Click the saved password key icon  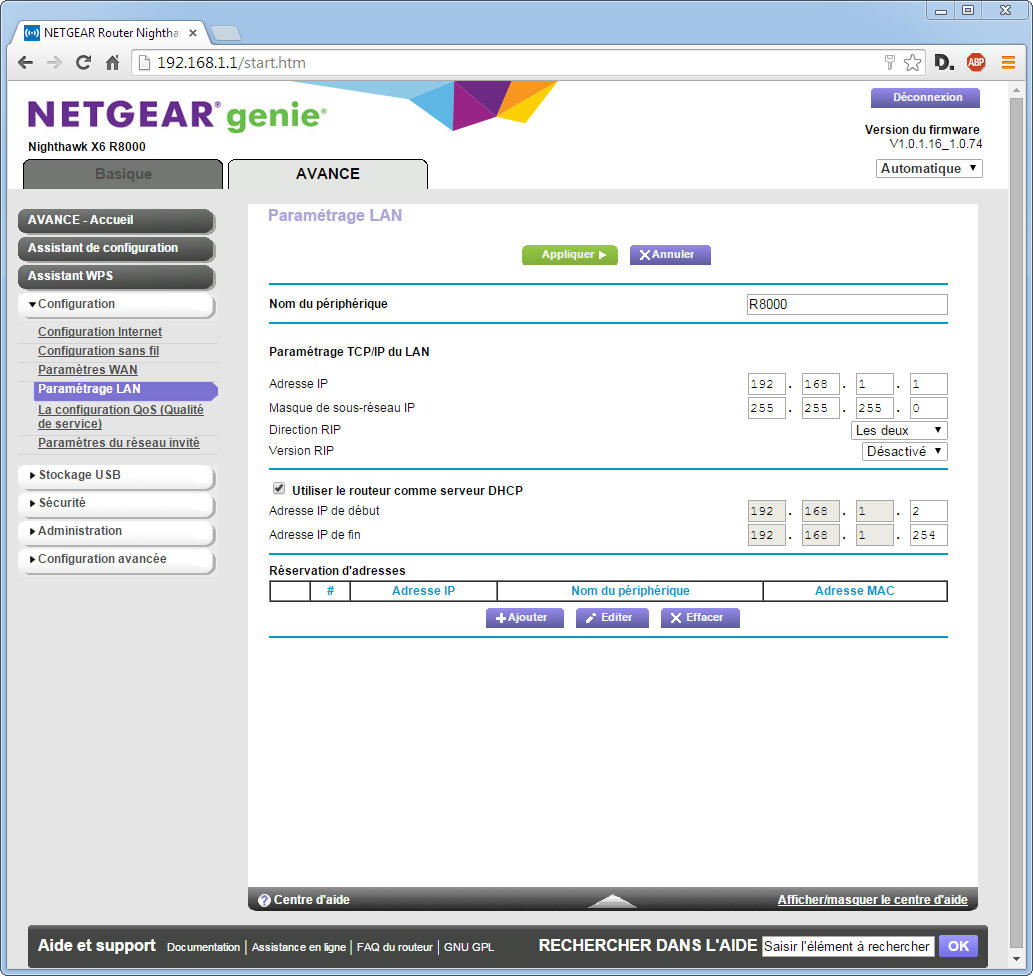coord(889,63)
